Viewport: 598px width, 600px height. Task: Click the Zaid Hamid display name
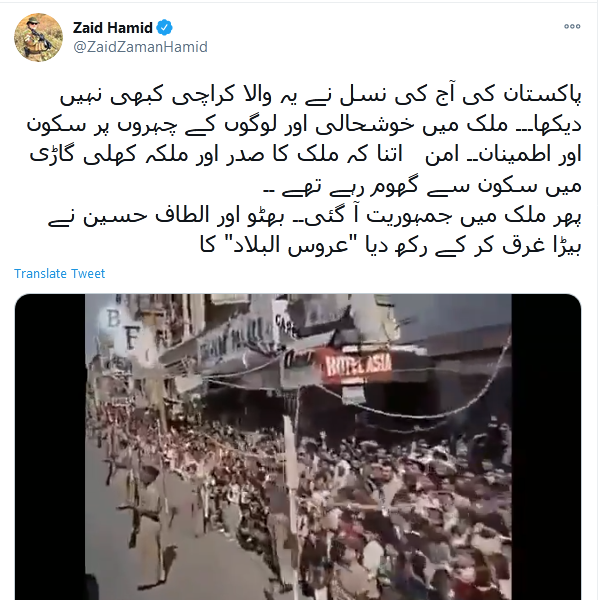[x=113, y=28]
